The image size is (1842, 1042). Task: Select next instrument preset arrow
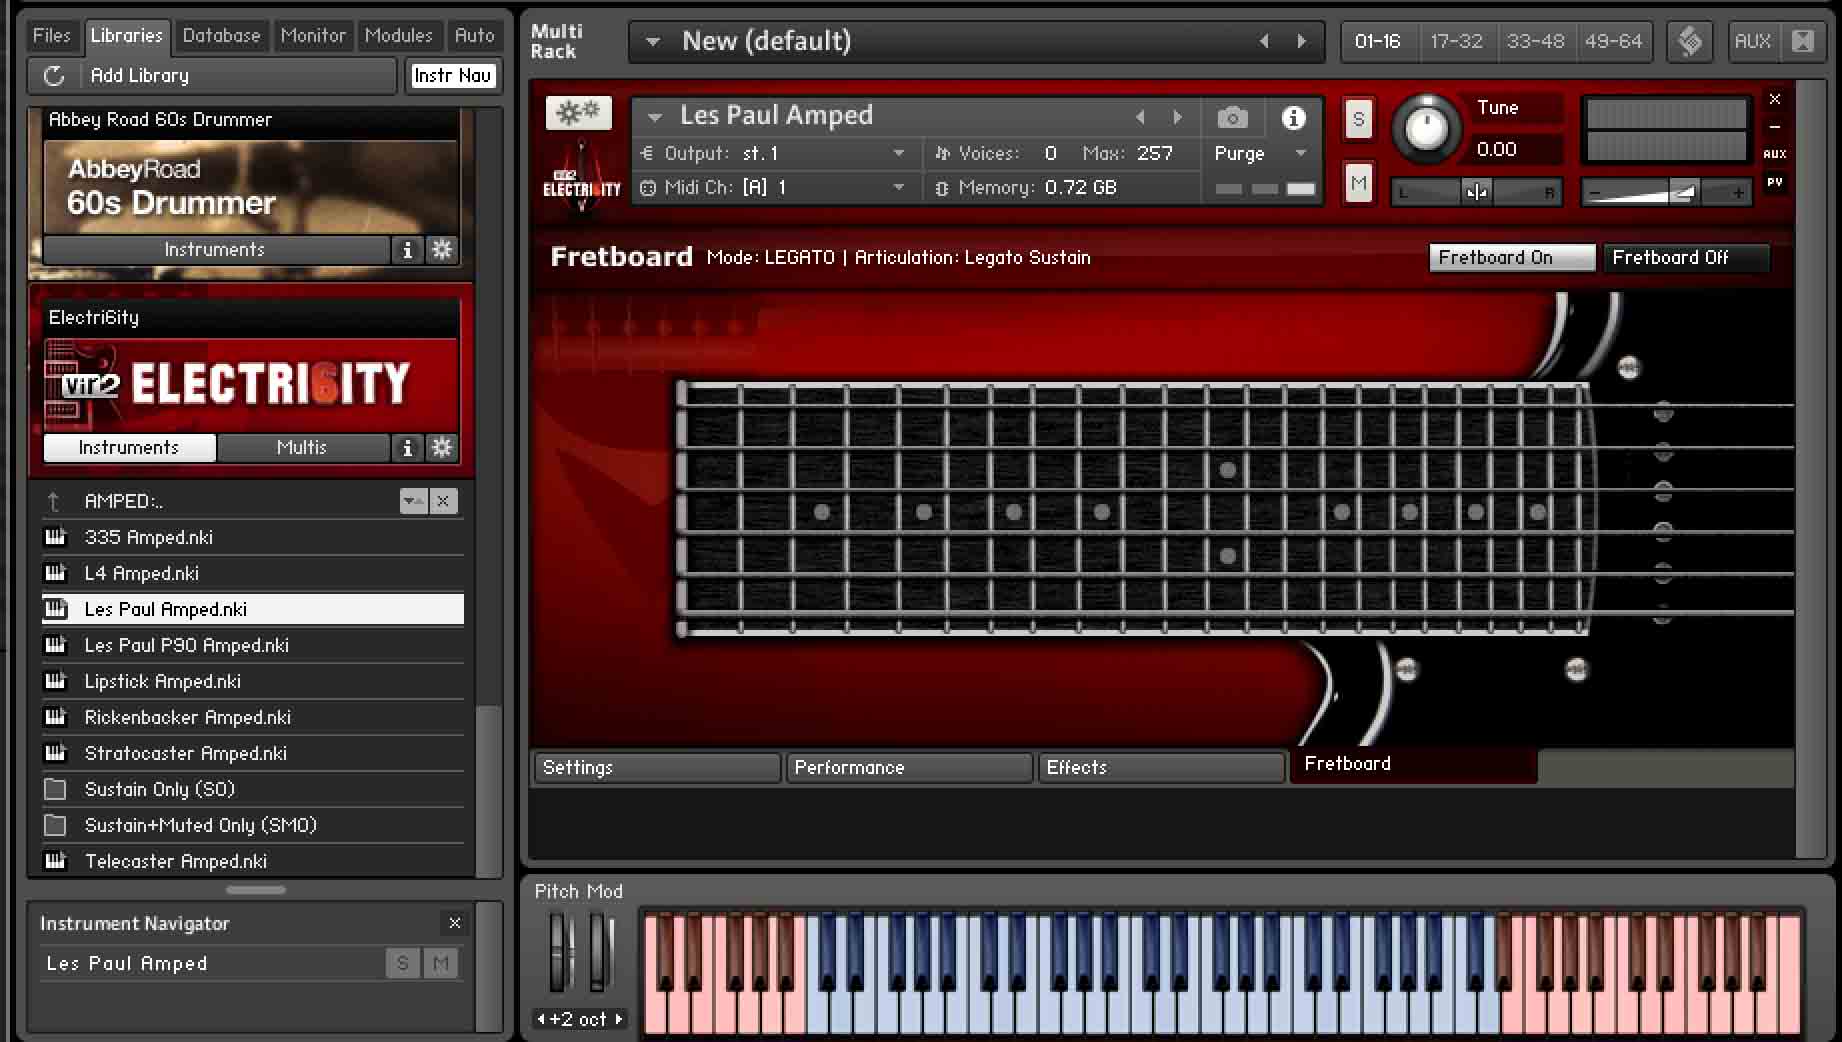pos(1178,117)
